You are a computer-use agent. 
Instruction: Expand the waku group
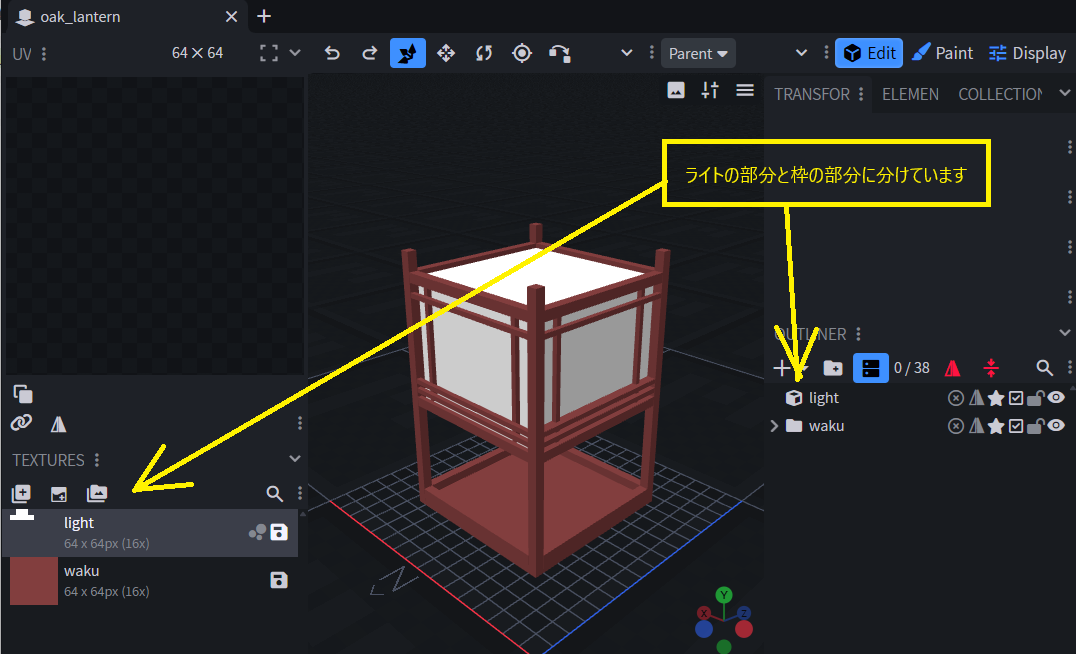(774, 426)
